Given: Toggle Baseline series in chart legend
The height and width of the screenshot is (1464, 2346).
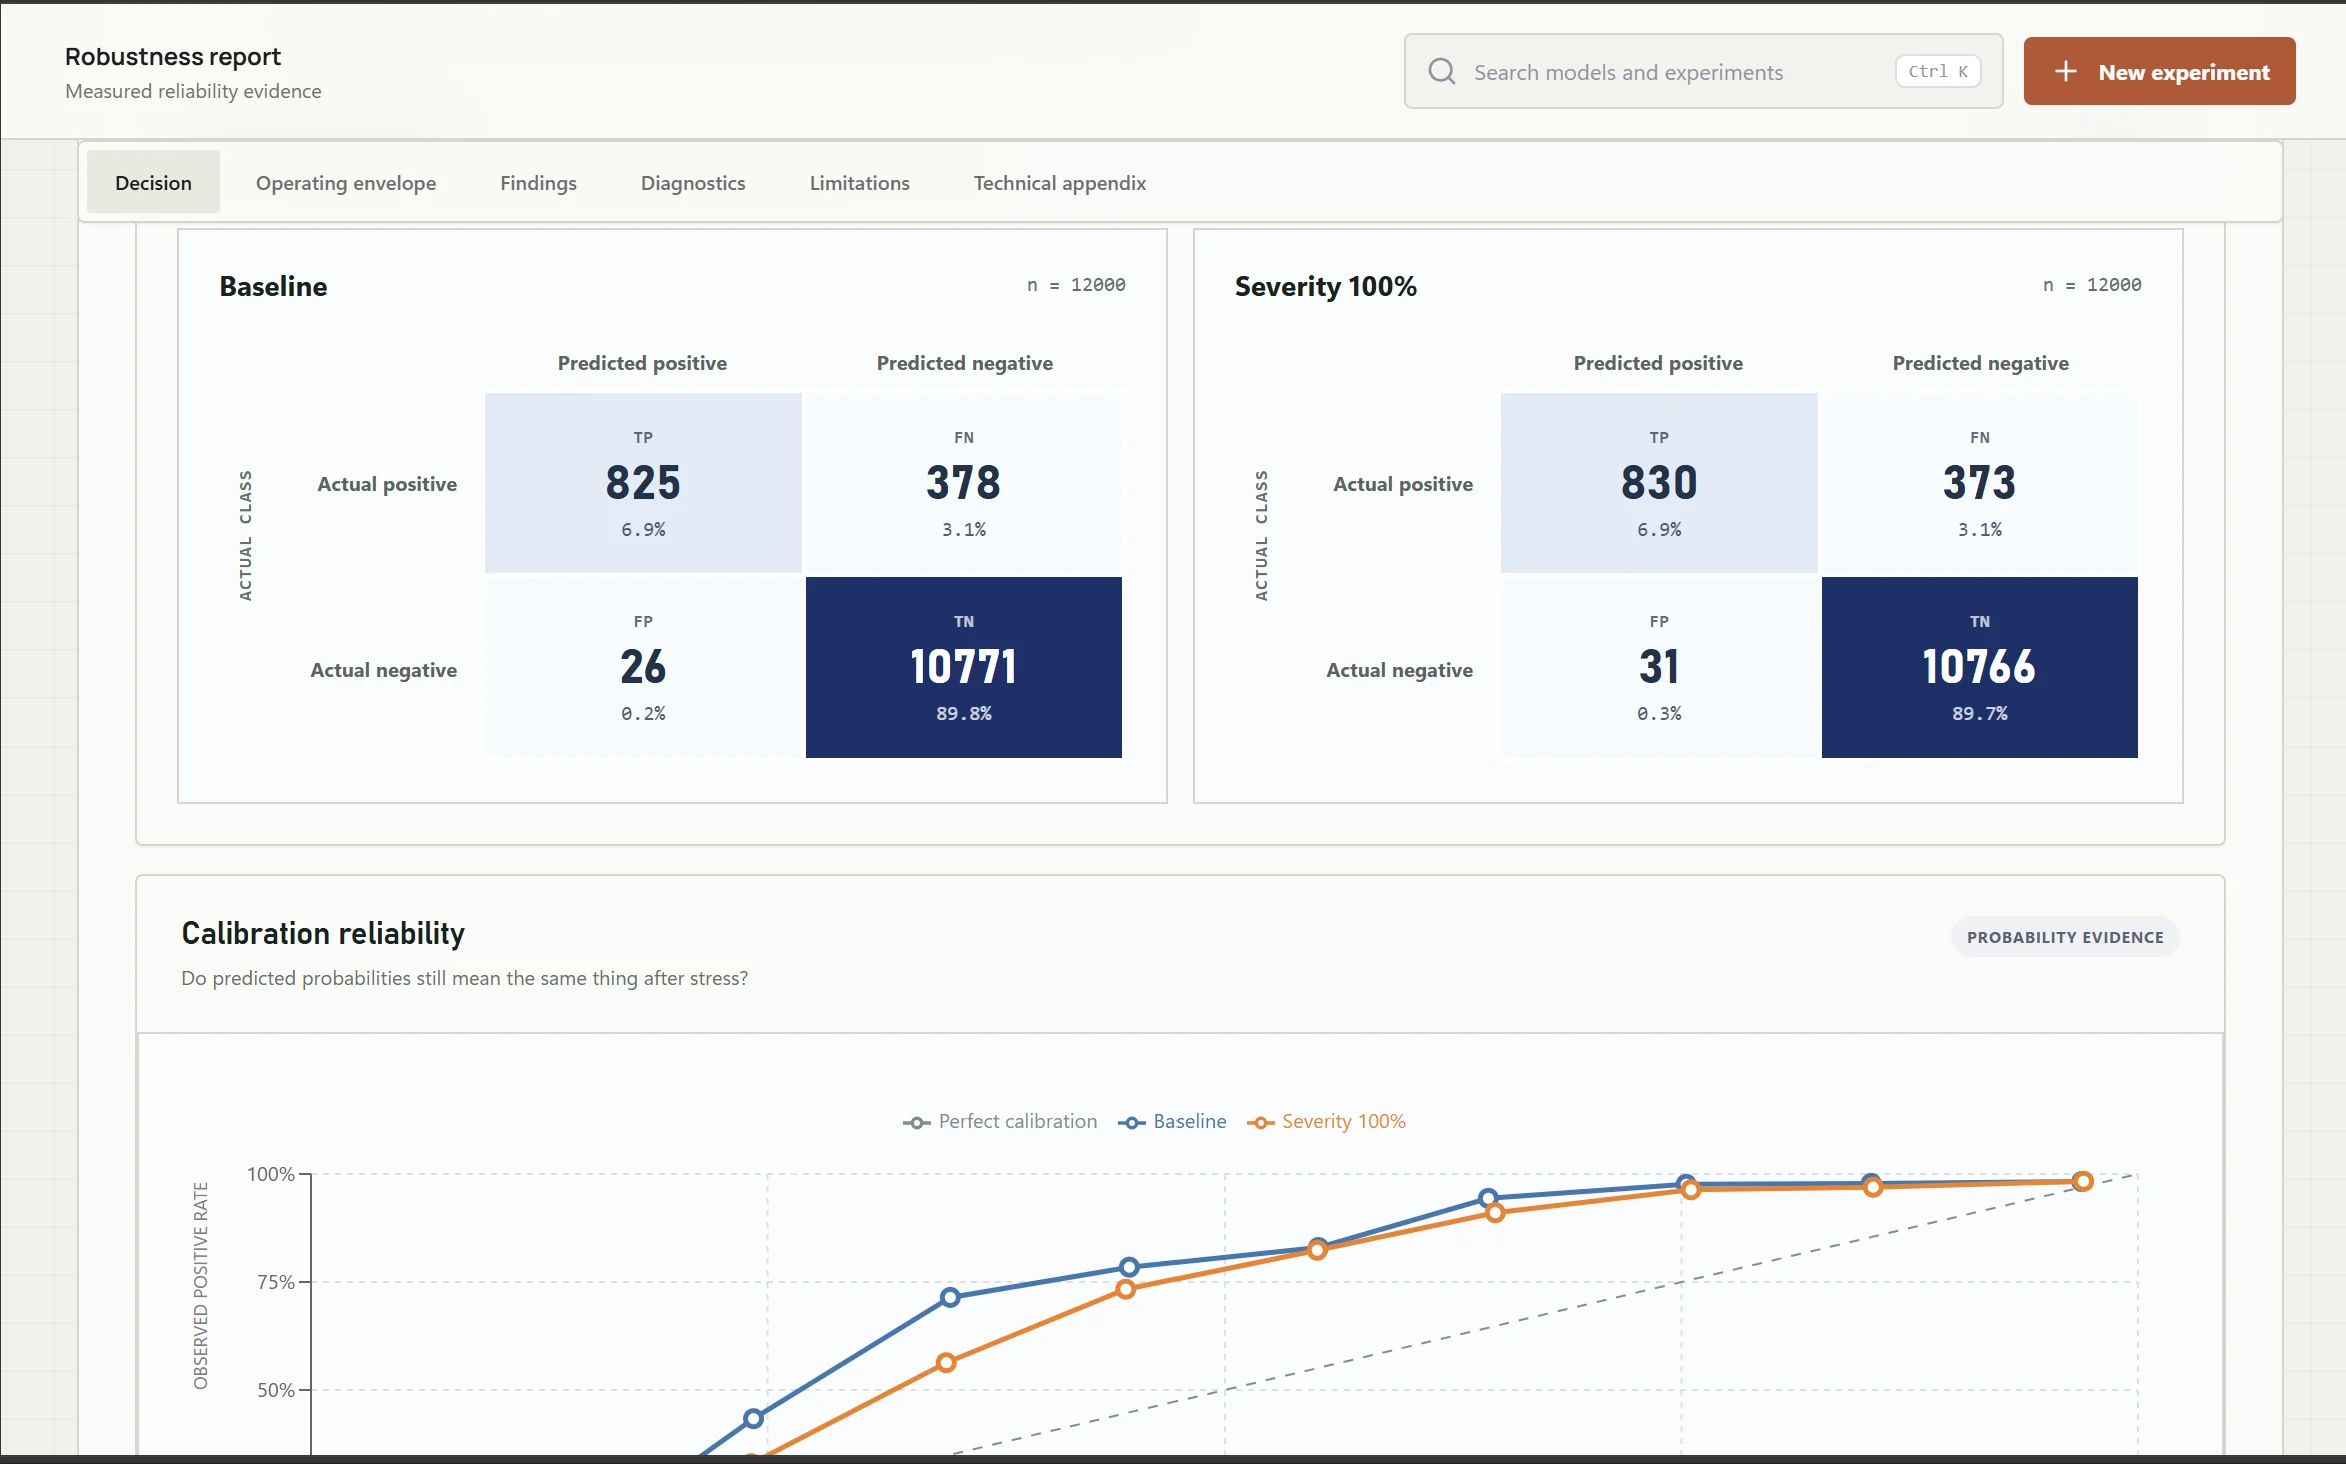Looking at the screenshot, I should [x=1172, y=1122].
